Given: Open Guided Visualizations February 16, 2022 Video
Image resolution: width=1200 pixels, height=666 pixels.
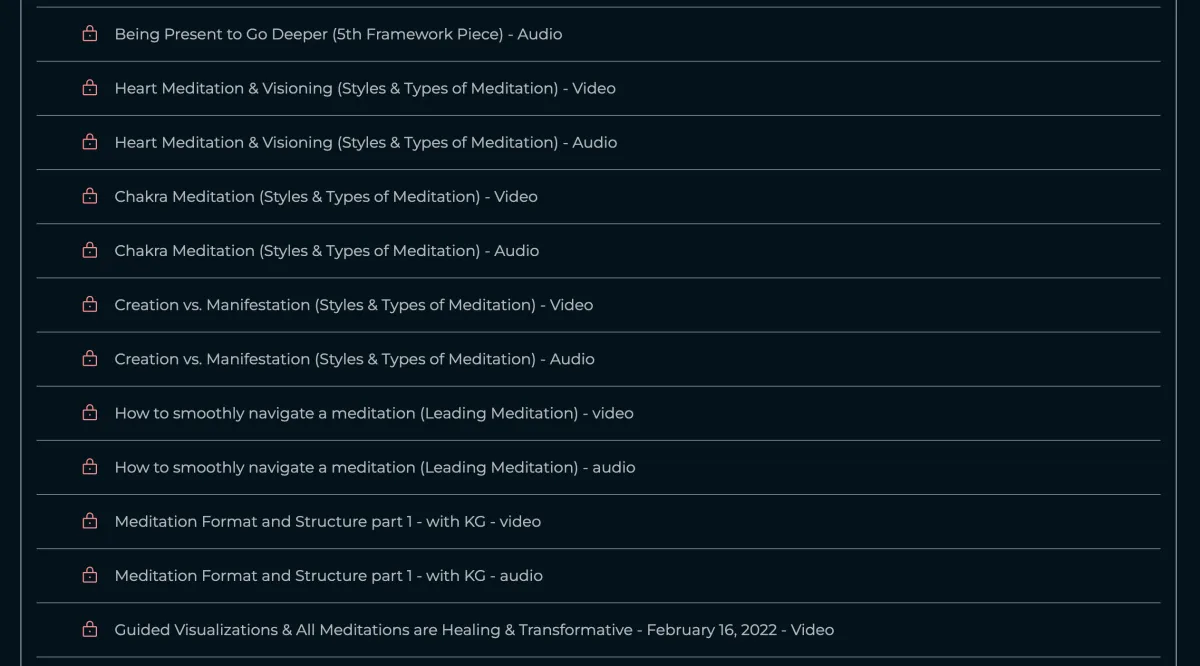Looking at the screenshot, I should (x=474, y=629).
